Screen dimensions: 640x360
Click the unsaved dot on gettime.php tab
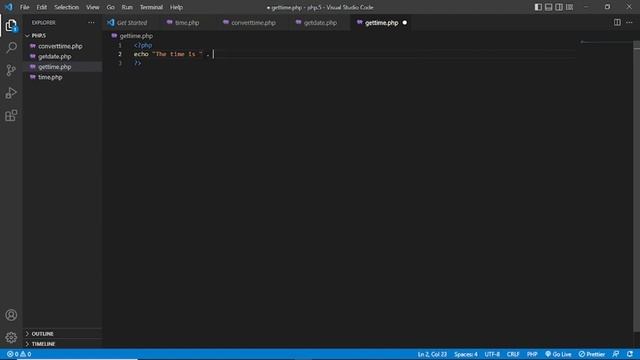[x=404, y=23]
